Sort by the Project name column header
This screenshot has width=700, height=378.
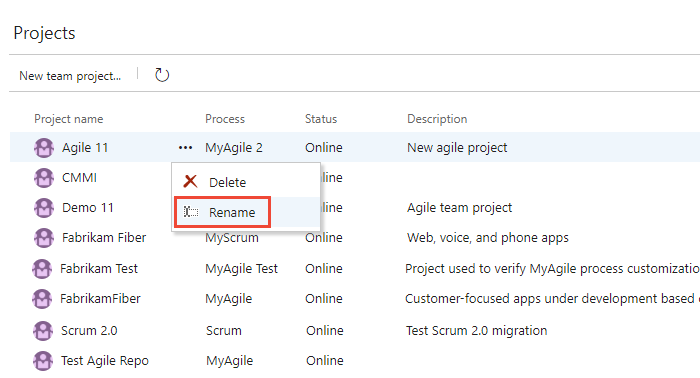[x=69, y=119]
